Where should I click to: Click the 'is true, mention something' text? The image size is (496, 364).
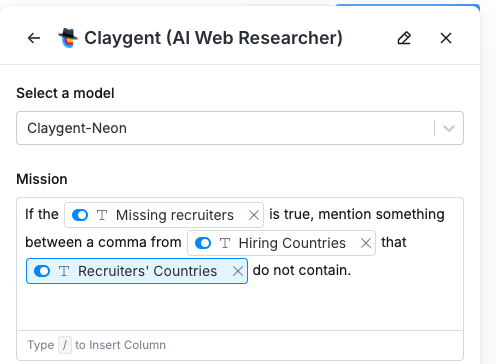(357, 214)
